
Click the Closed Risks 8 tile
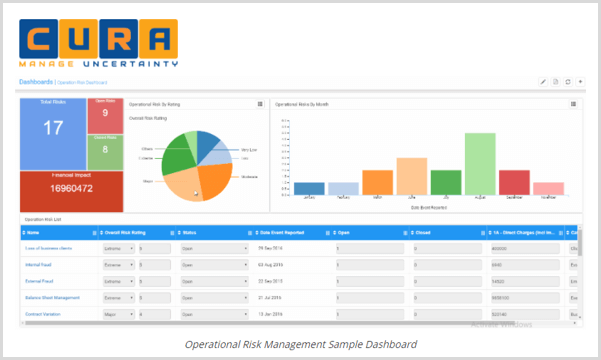pos(105,152)
